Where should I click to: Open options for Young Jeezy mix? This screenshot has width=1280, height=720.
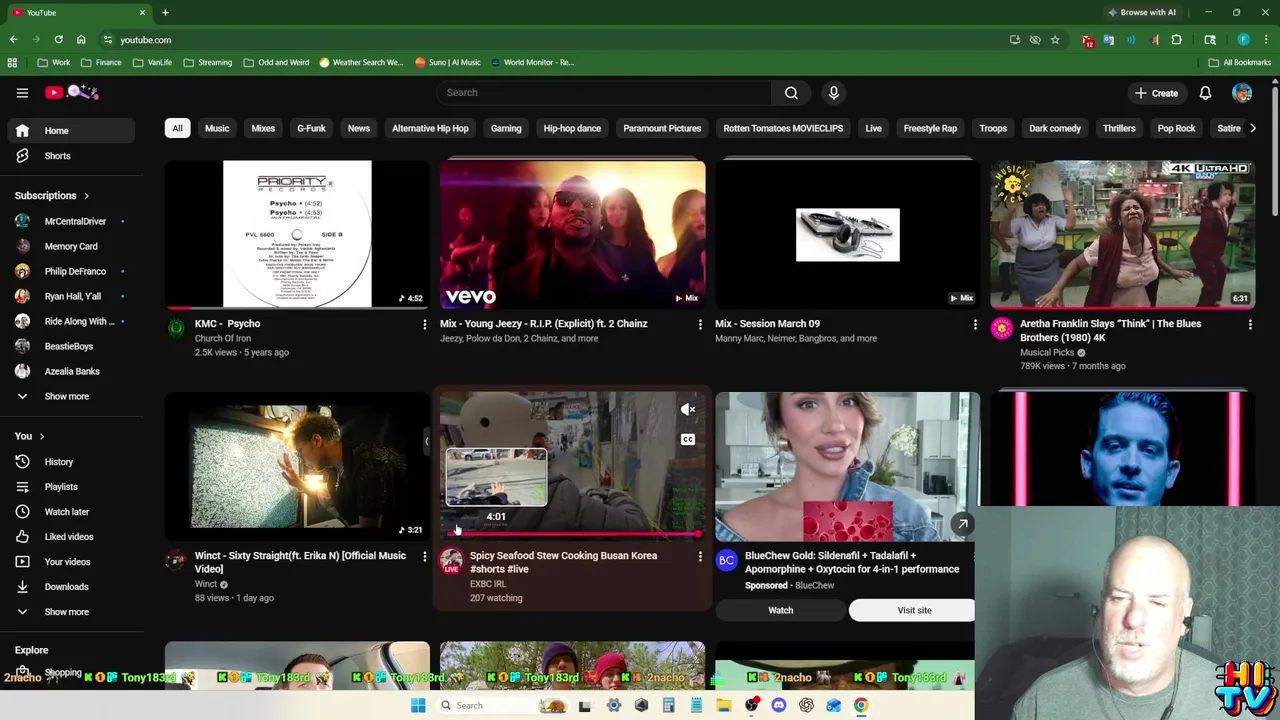pyautogui.click(x=700, y=325)
